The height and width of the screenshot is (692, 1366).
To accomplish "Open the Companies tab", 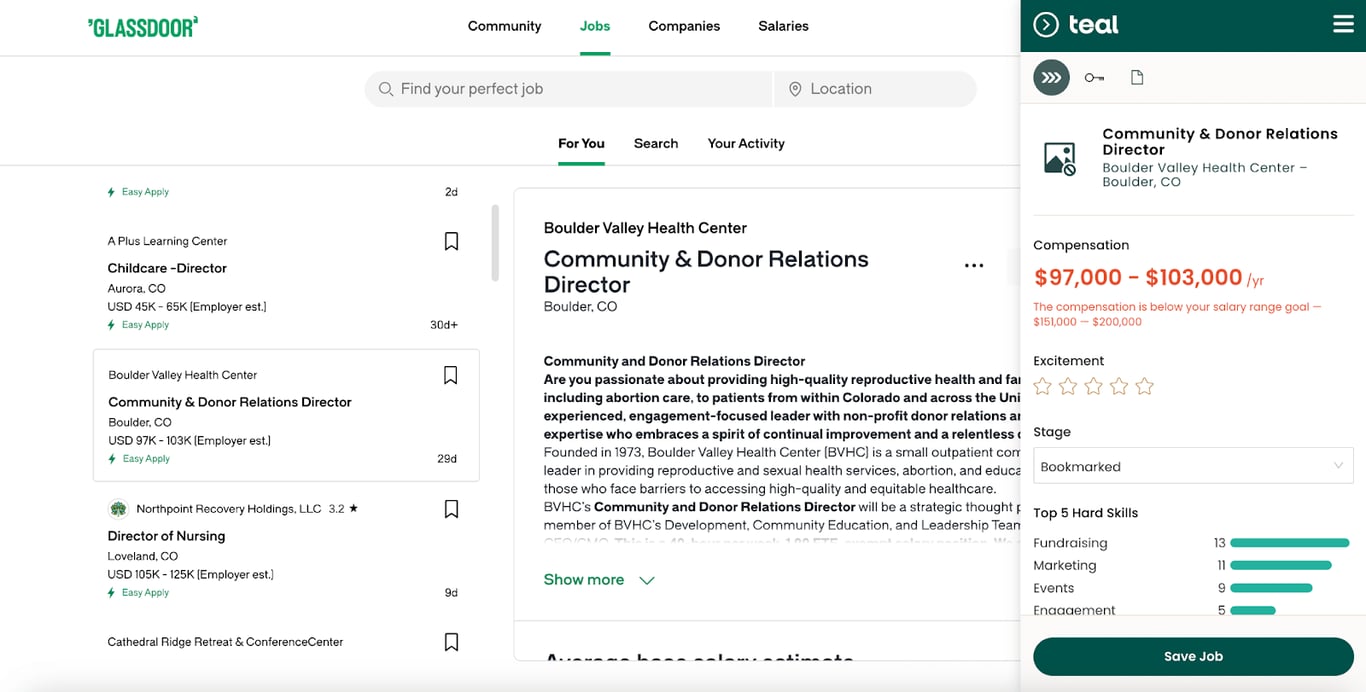I will point(684,26).
